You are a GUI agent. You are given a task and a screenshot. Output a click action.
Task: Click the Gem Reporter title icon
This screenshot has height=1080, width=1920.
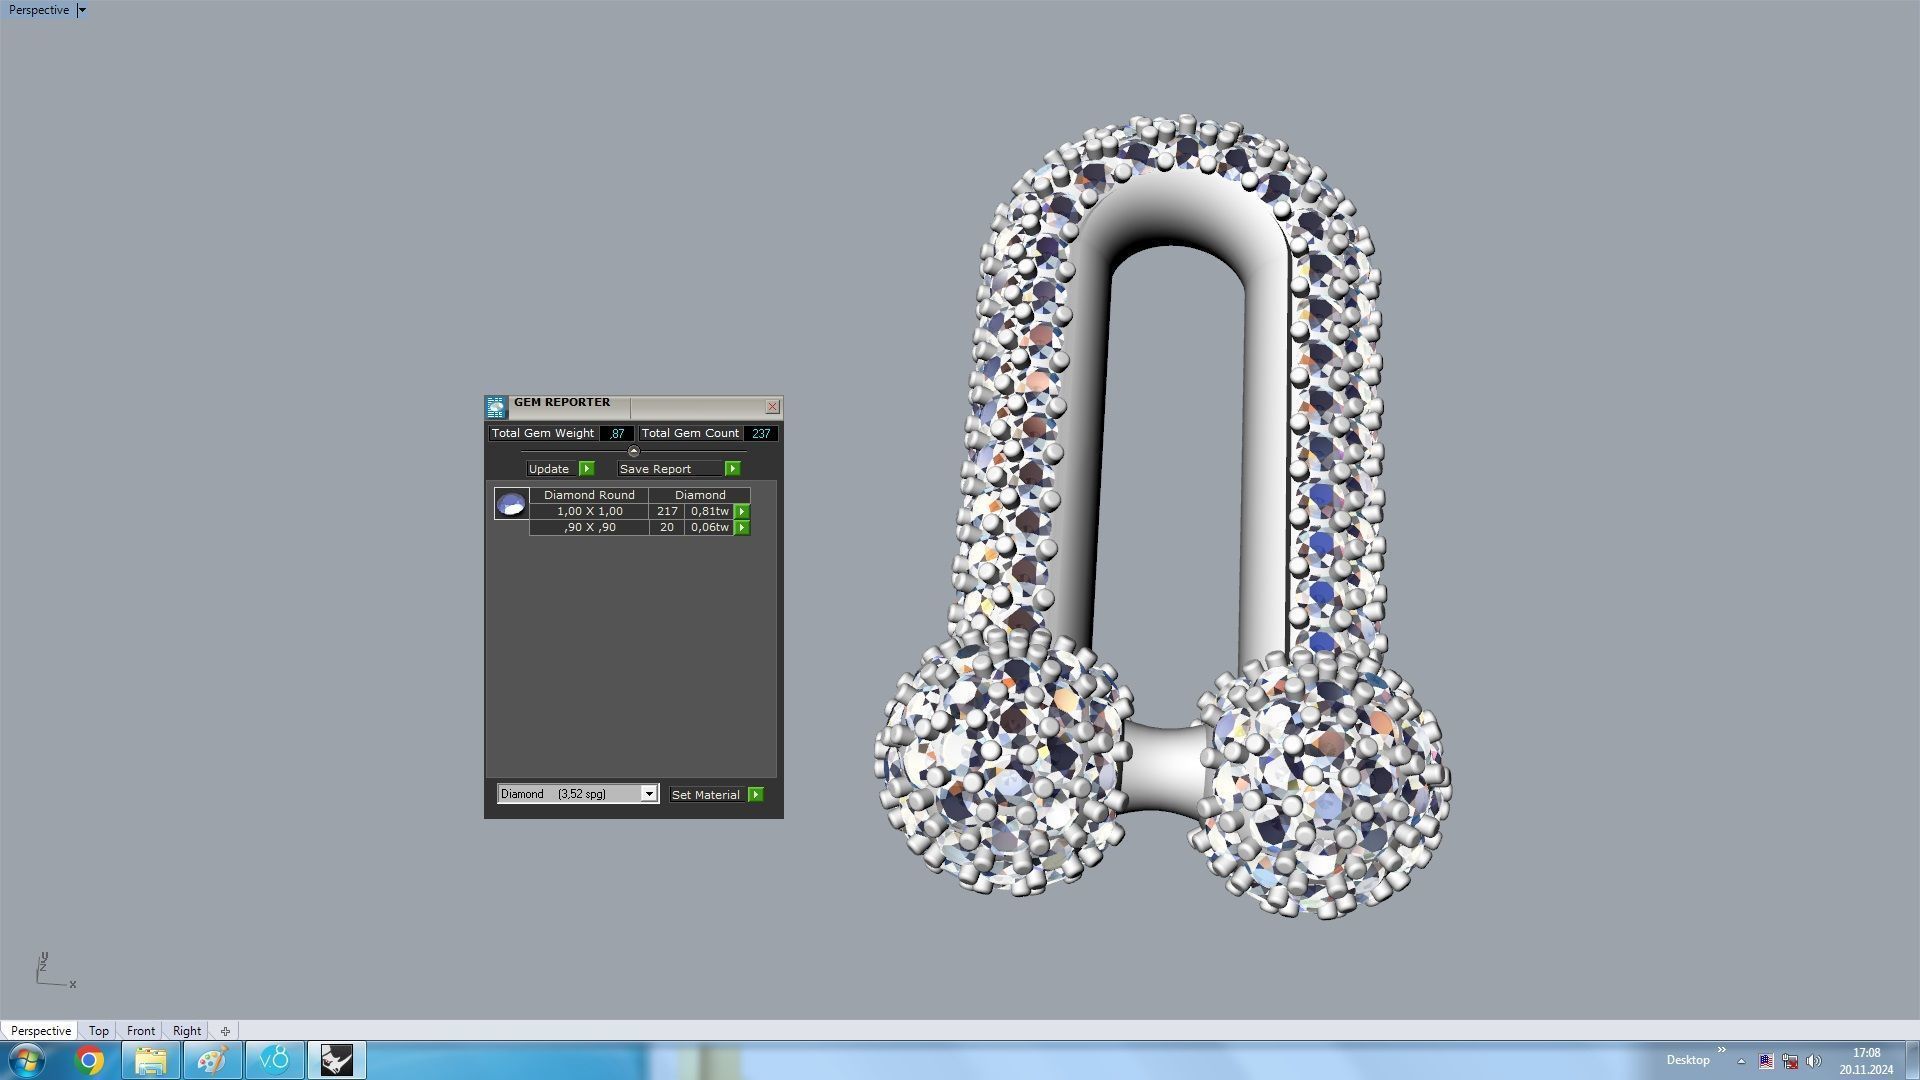496,406
